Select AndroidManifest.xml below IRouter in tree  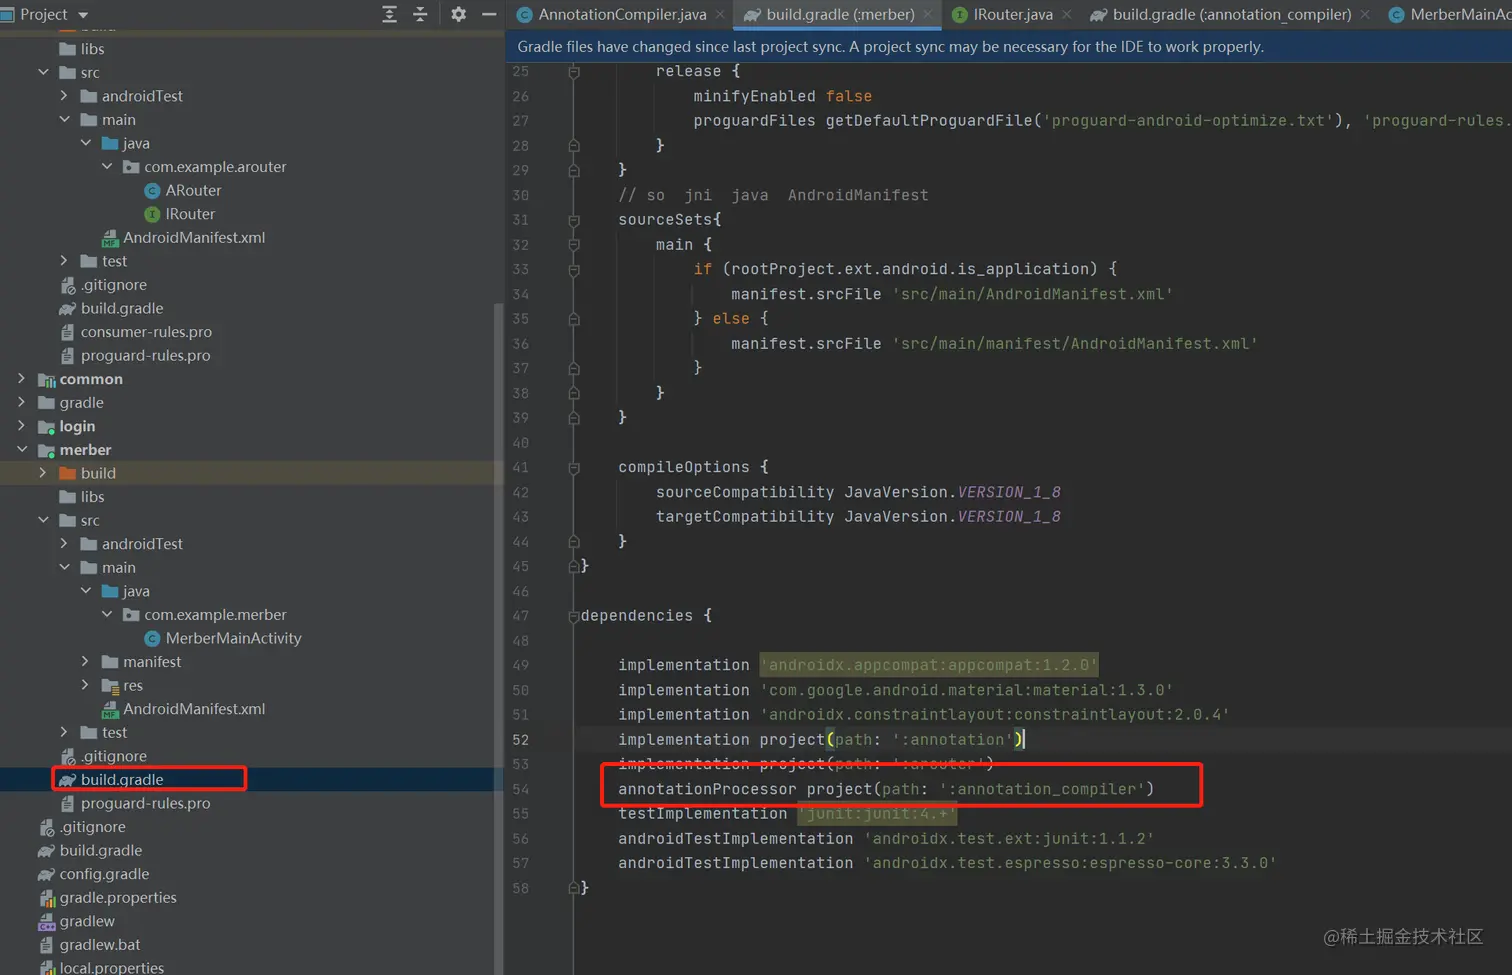click(x=194, y=238)
